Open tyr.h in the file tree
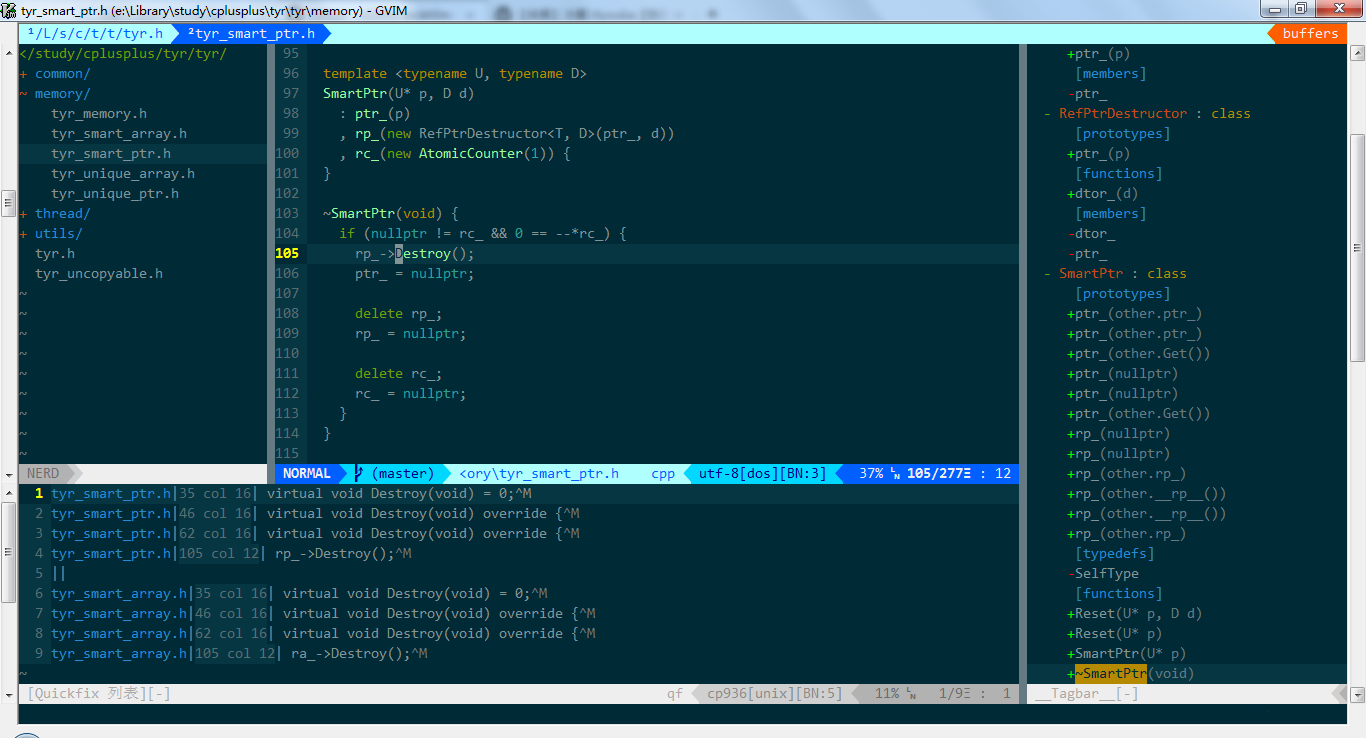 (55, 253)
